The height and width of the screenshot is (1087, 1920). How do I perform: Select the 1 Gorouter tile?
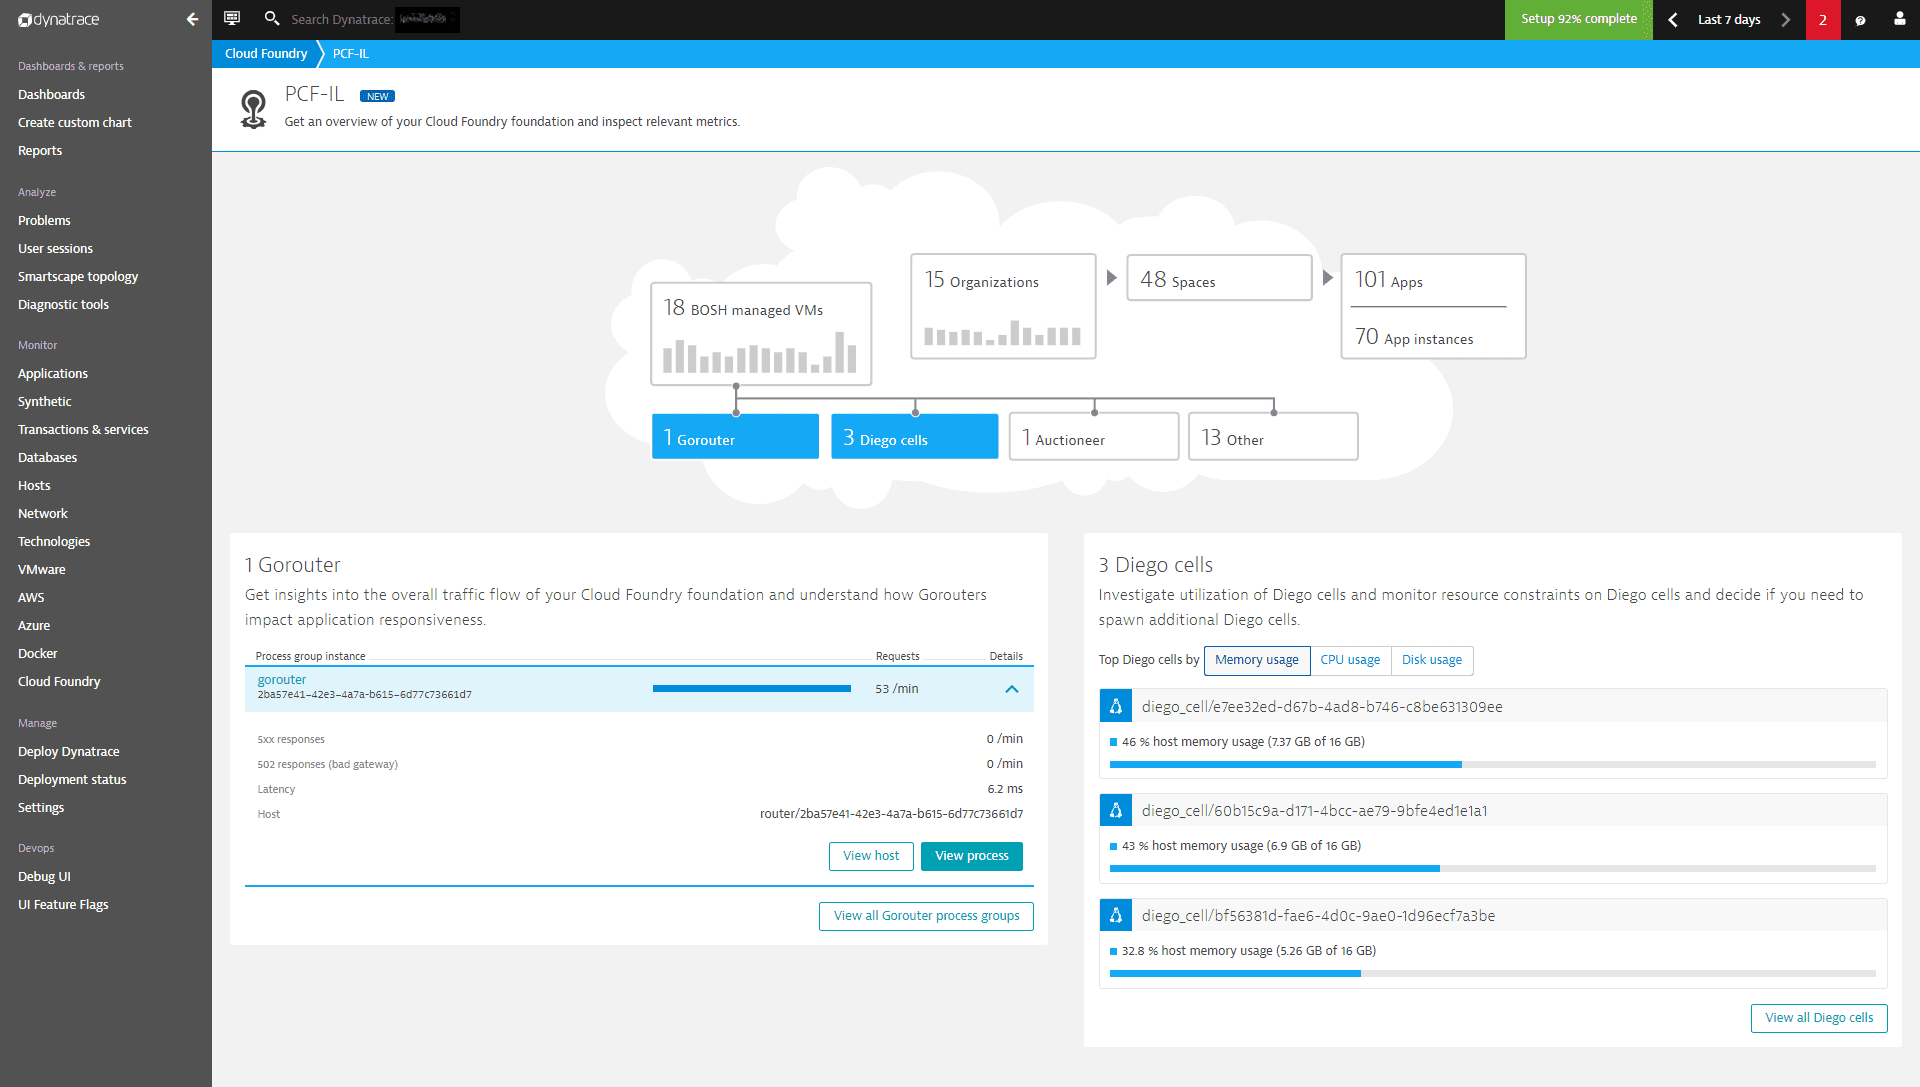[735, 437]
